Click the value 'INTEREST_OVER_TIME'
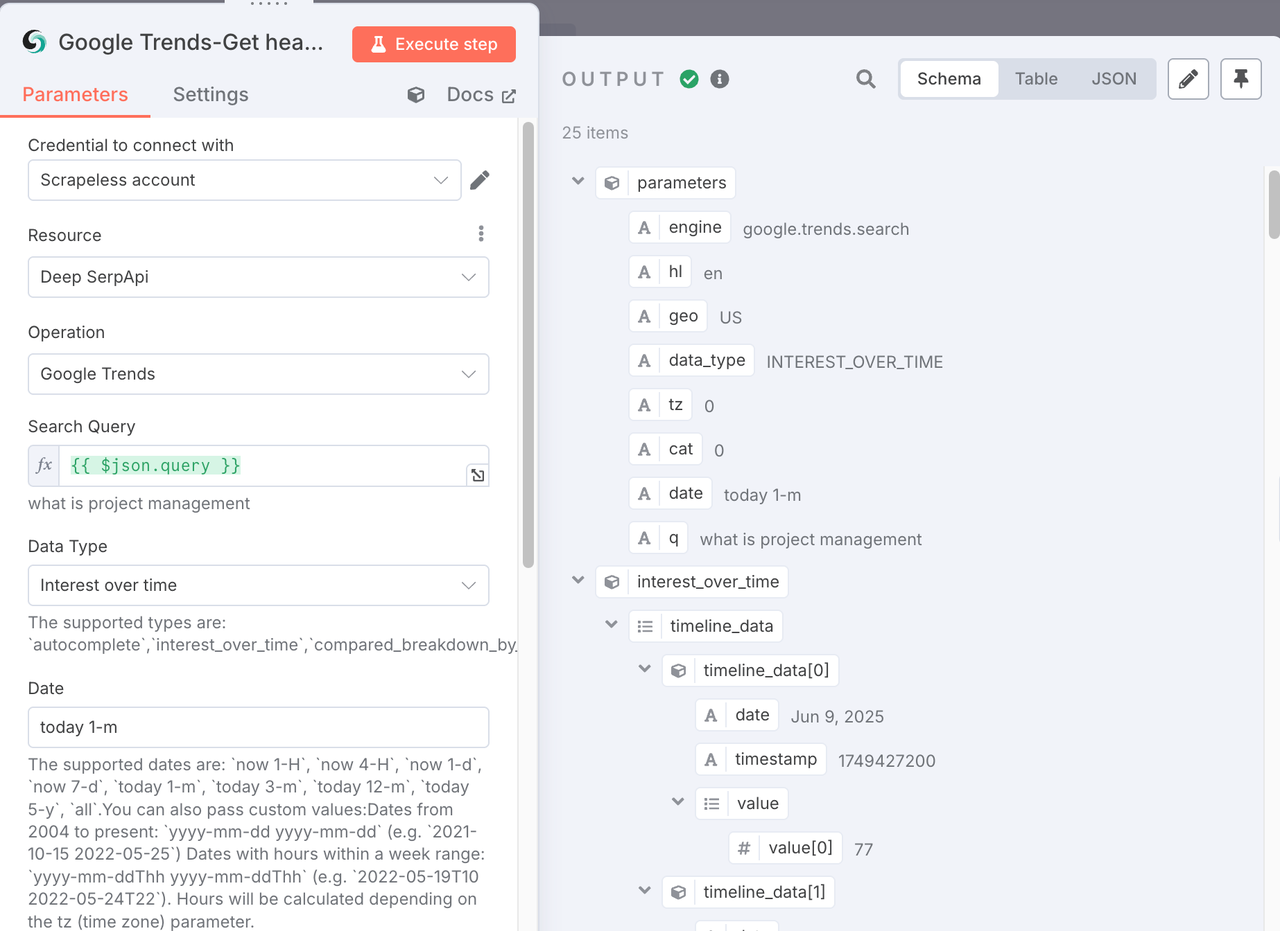Image resolution: width=1280 pixels, height=931 pixels. coord(855,362)
